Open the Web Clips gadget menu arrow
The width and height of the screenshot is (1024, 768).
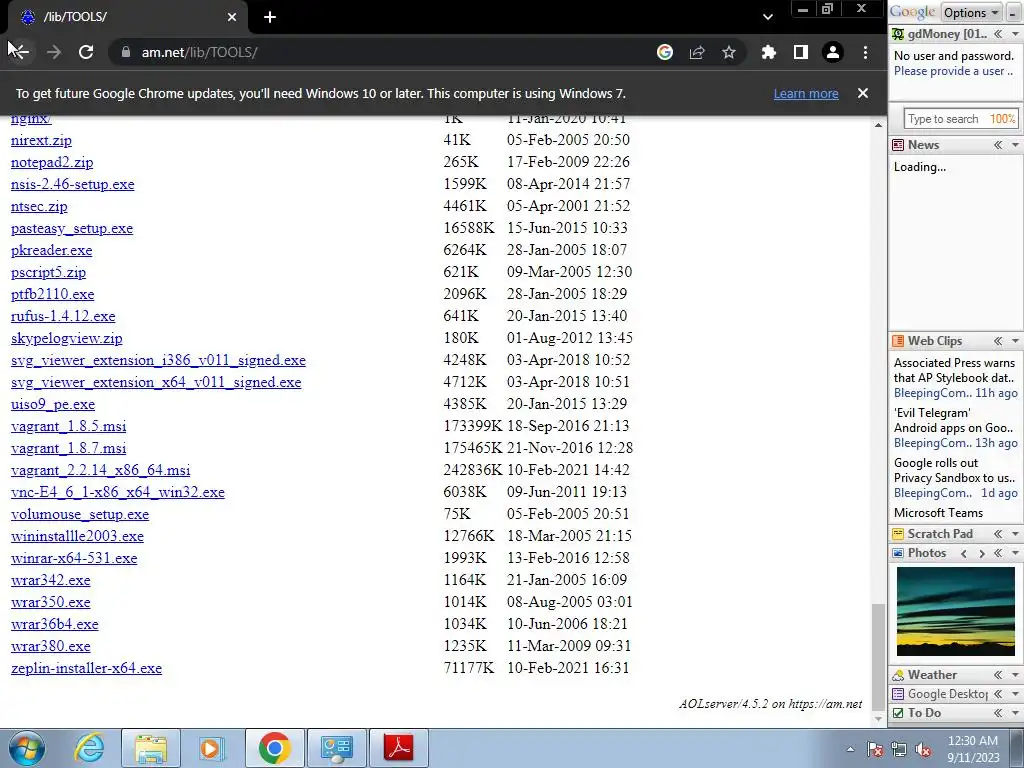pos(1015,341)
